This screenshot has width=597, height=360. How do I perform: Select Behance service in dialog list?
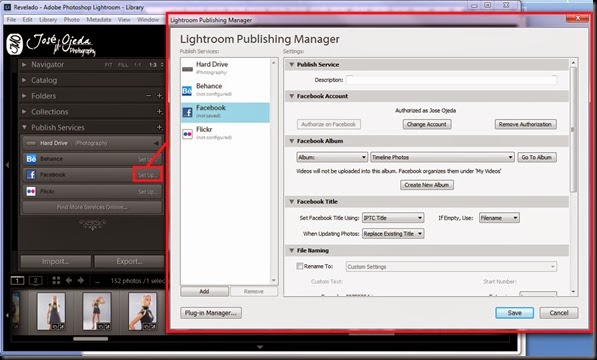[225, 90]
